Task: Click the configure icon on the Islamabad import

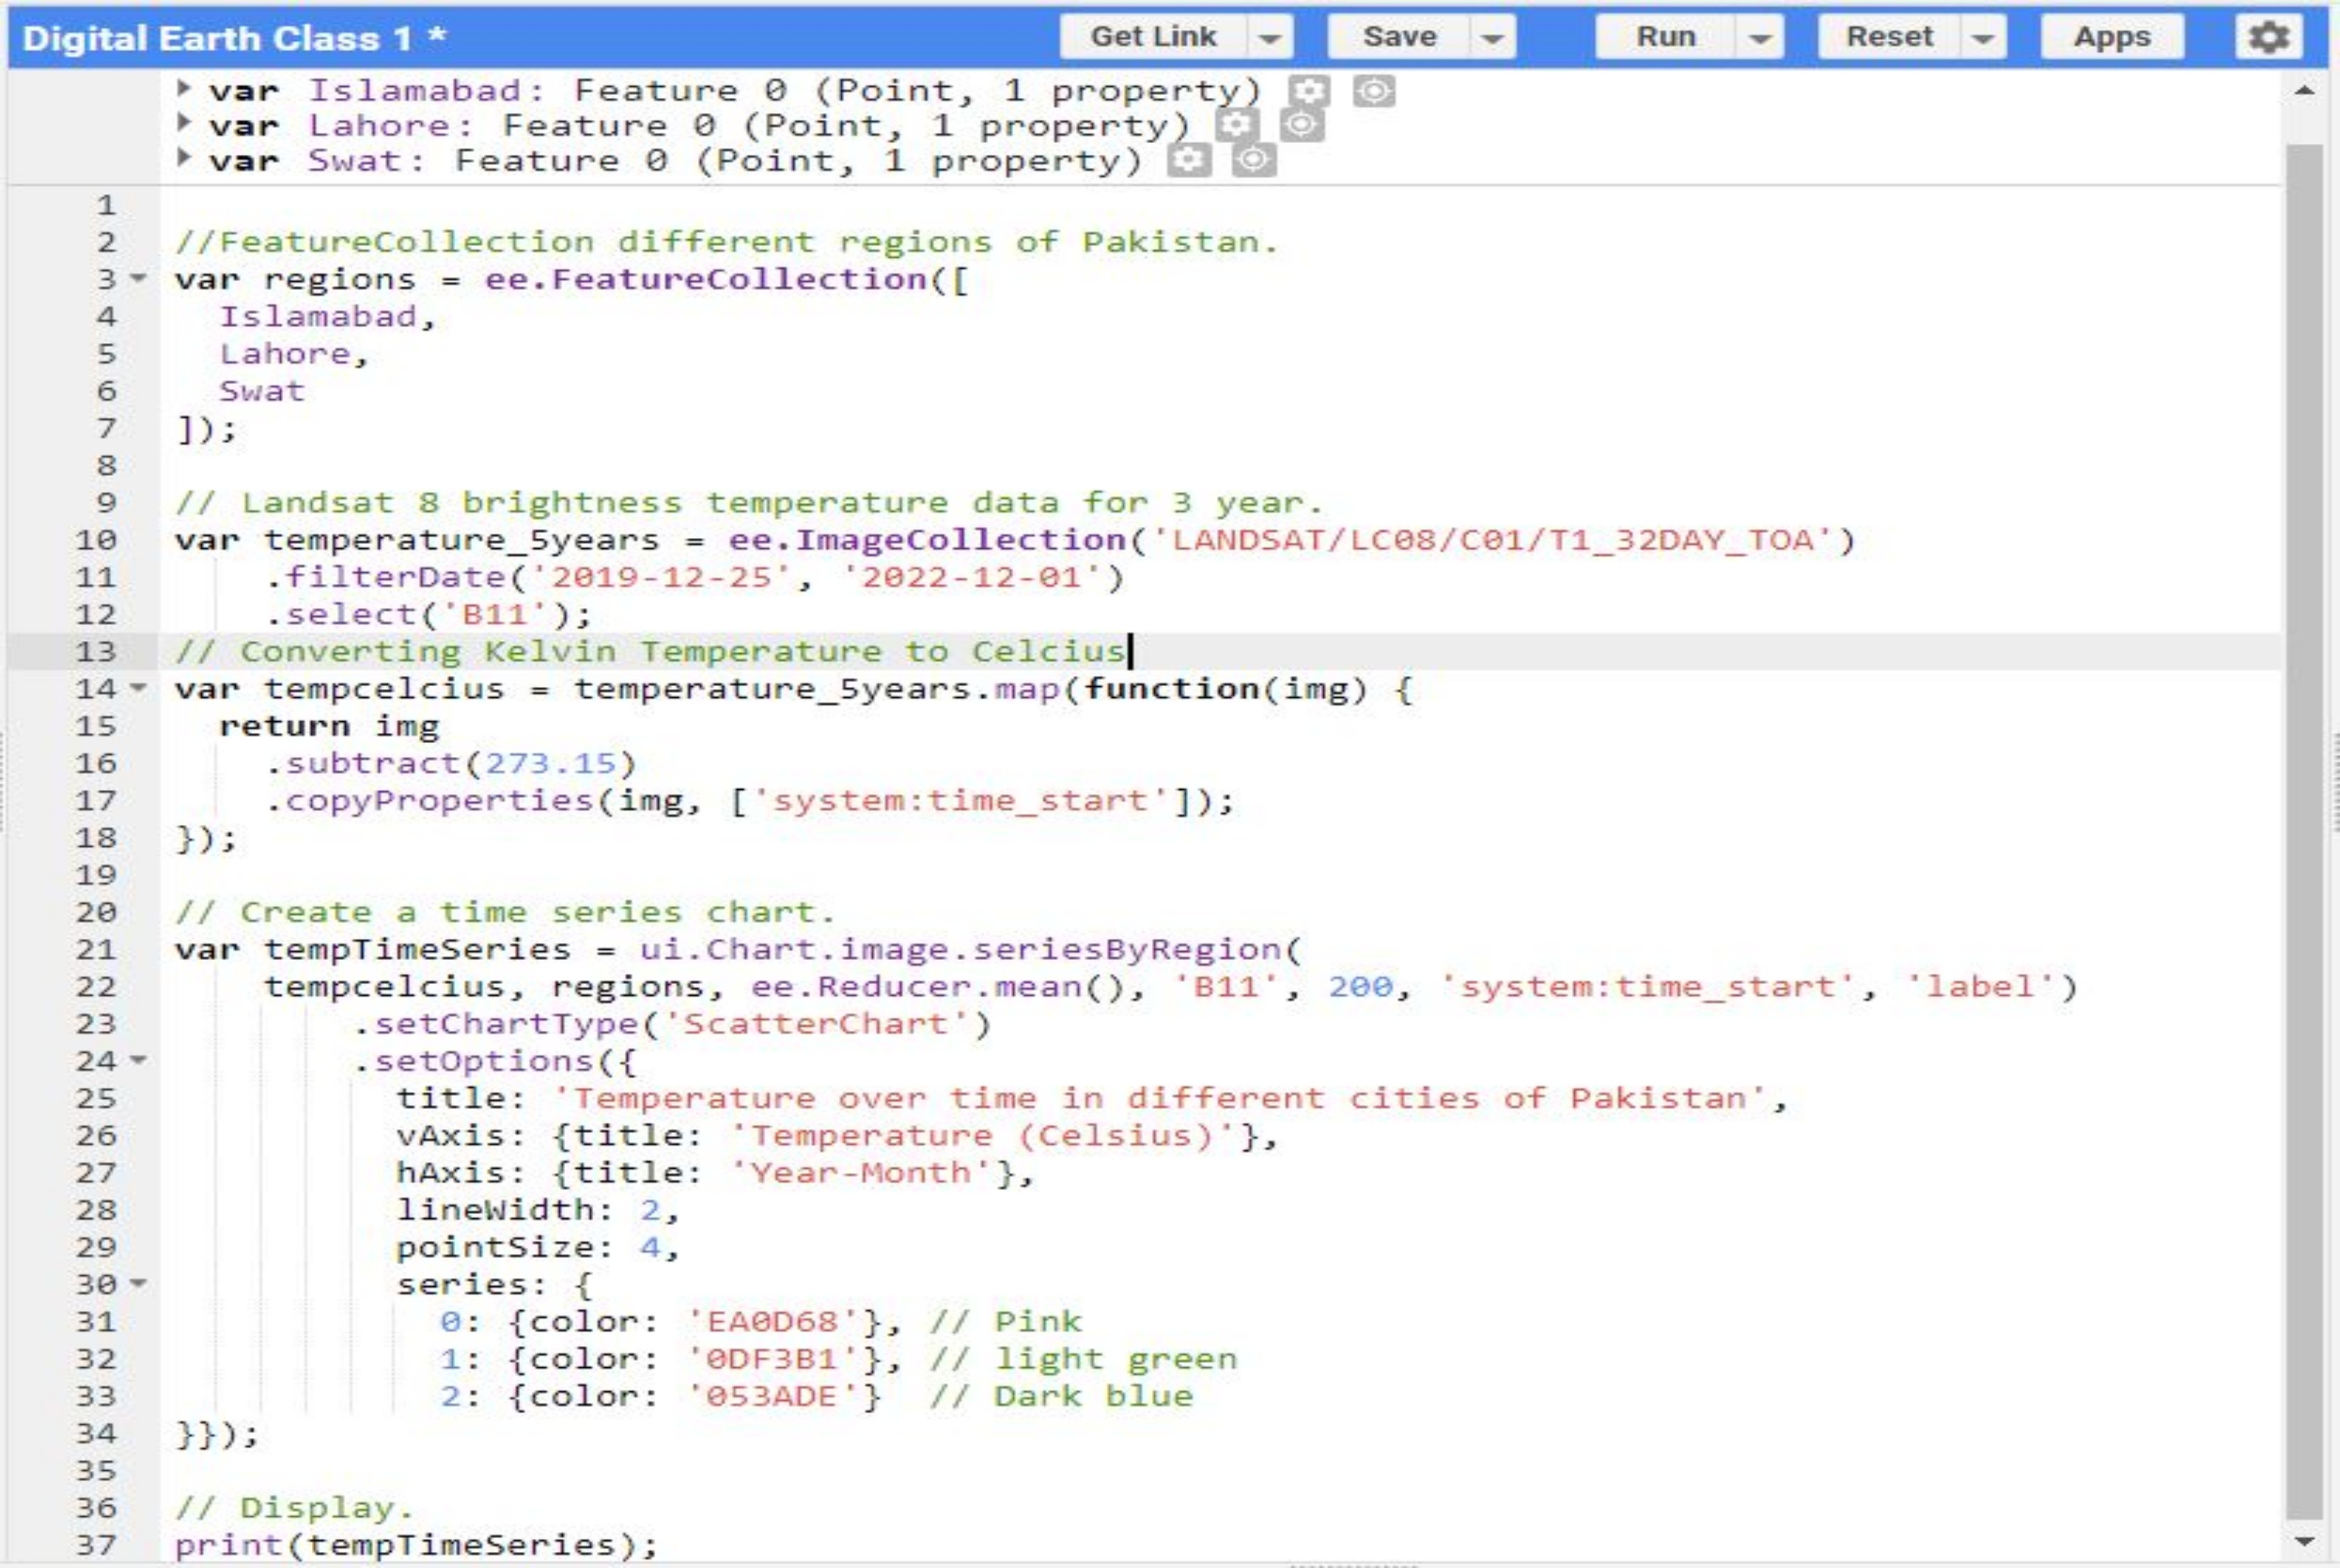Action: click(x=1309, y=91)
